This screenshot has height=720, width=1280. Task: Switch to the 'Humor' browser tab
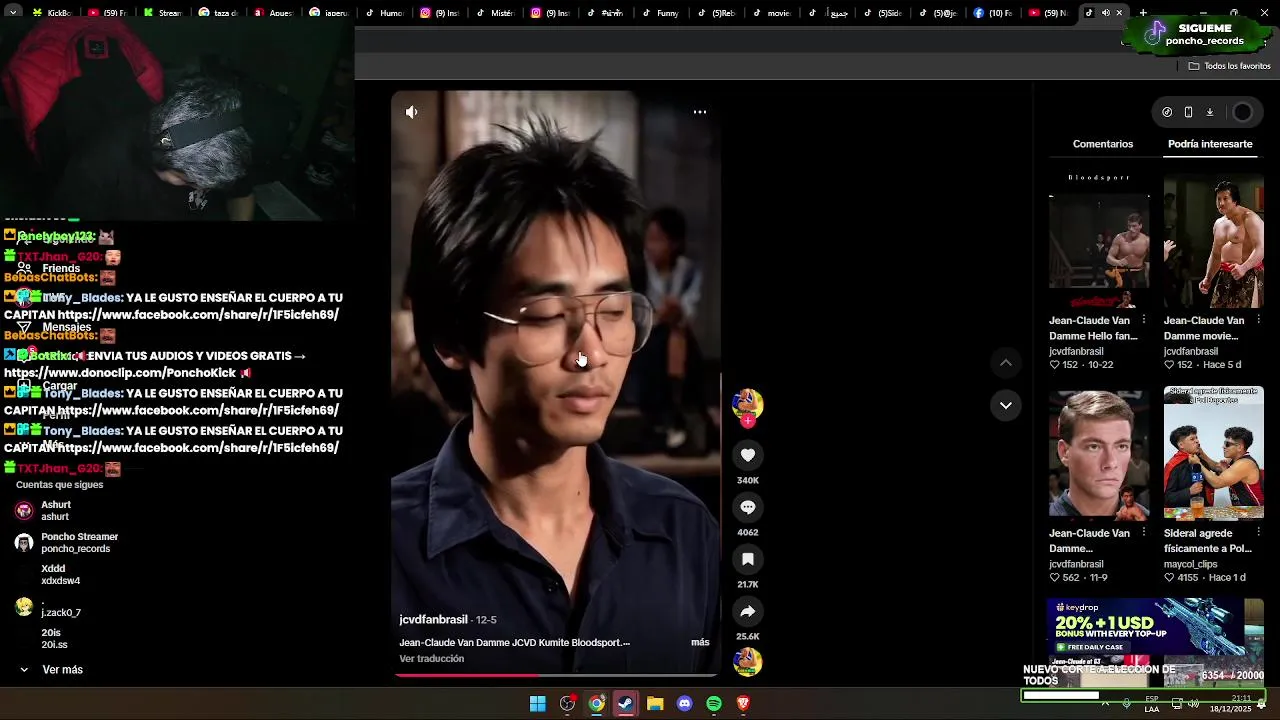coord(385,13)
